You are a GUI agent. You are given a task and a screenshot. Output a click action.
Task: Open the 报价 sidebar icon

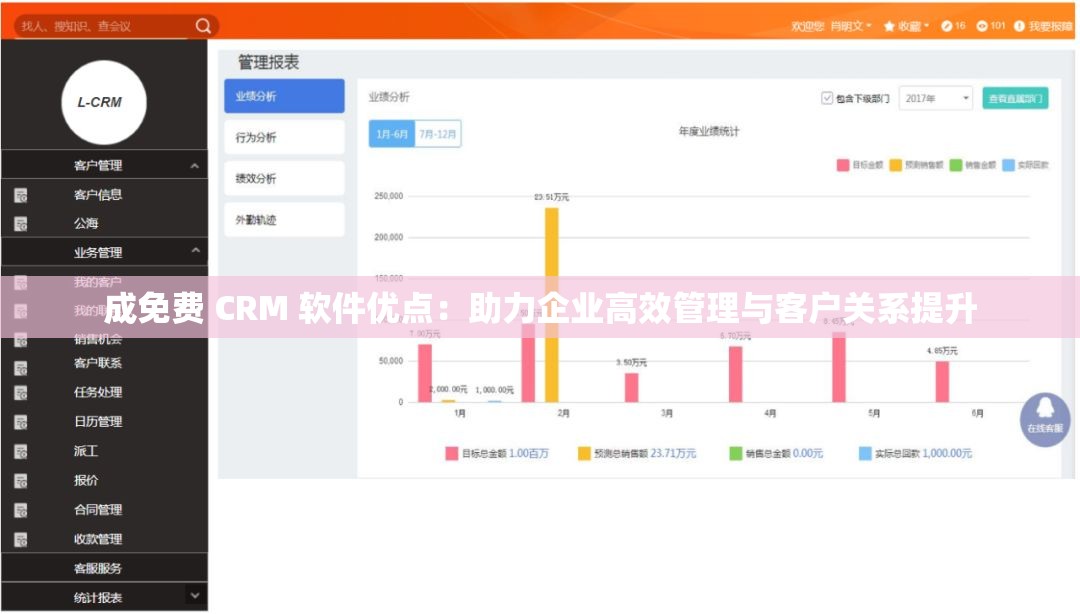pyautogui.click(x=22, y=480)
